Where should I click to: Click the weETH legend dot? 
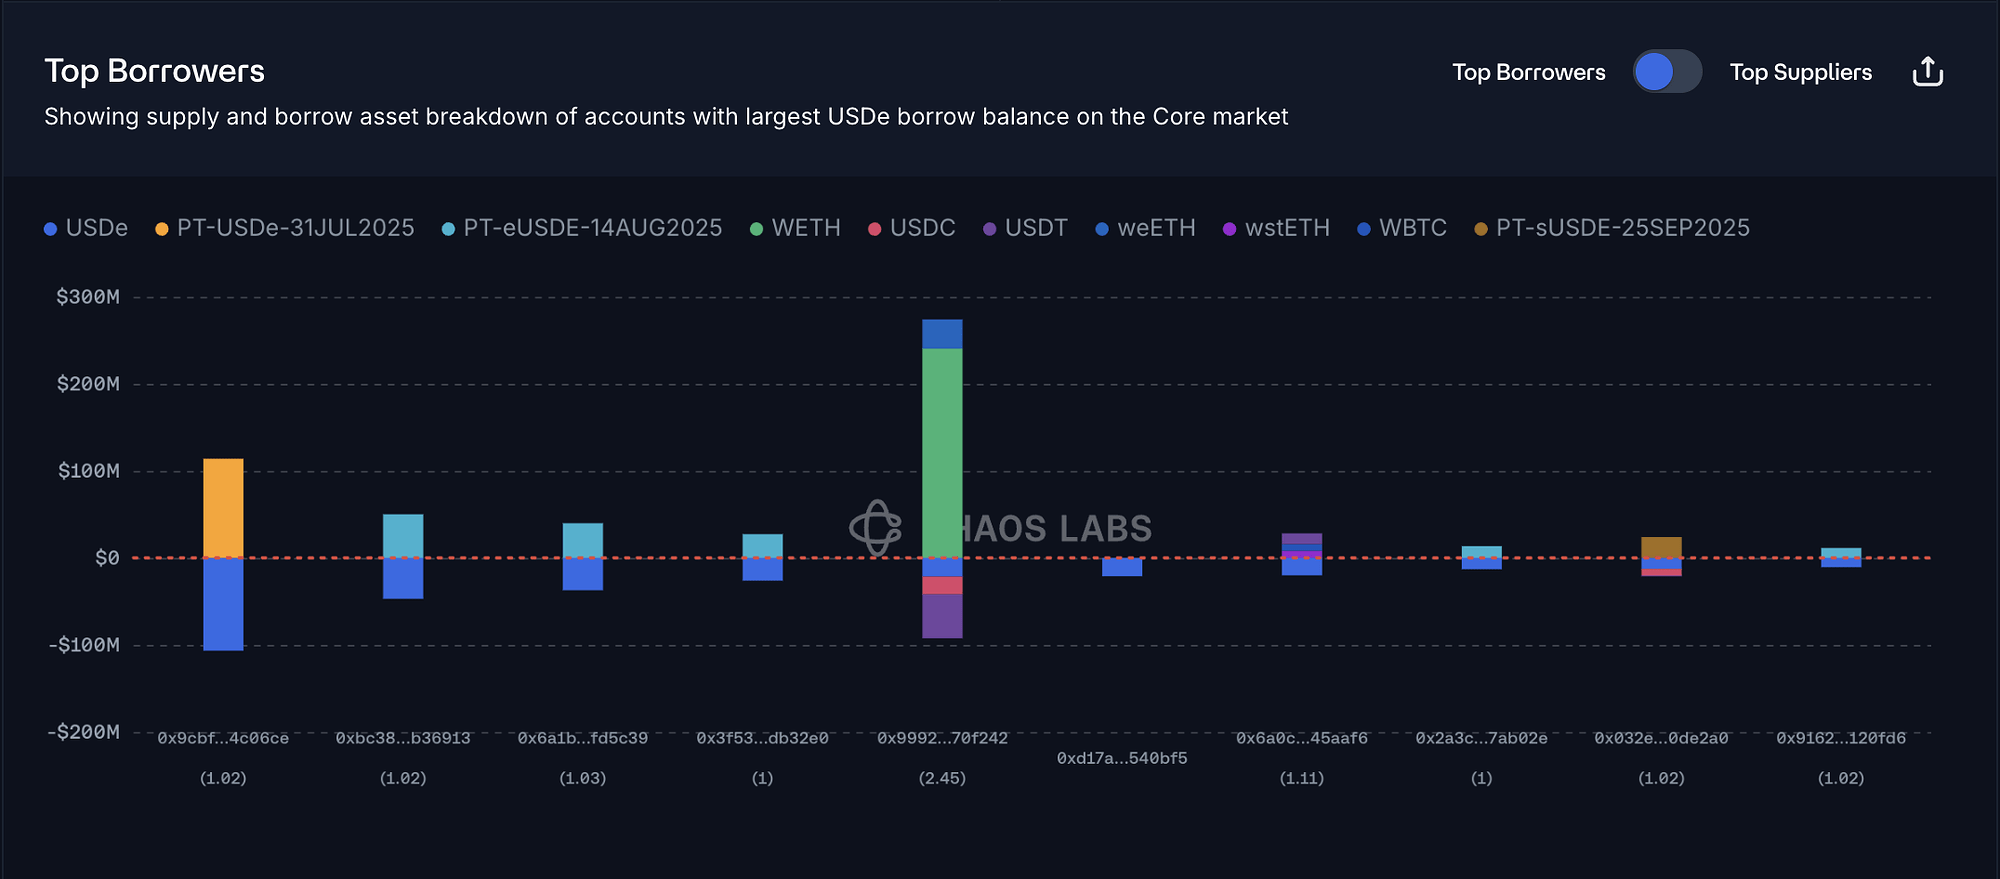(1102, 229)
